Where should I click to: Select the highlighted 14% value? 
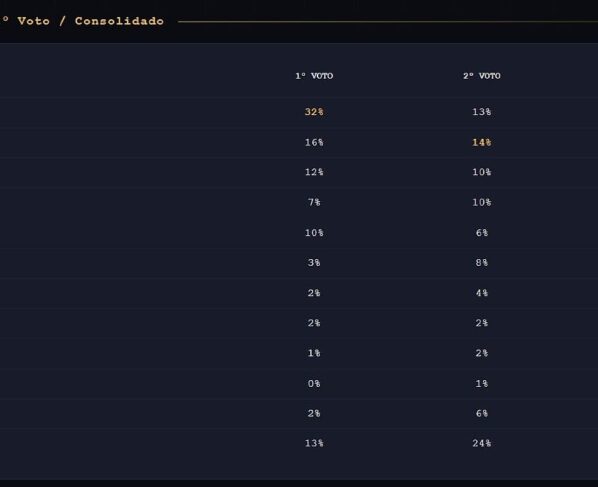pyautogui.click(x=482, y=142)
